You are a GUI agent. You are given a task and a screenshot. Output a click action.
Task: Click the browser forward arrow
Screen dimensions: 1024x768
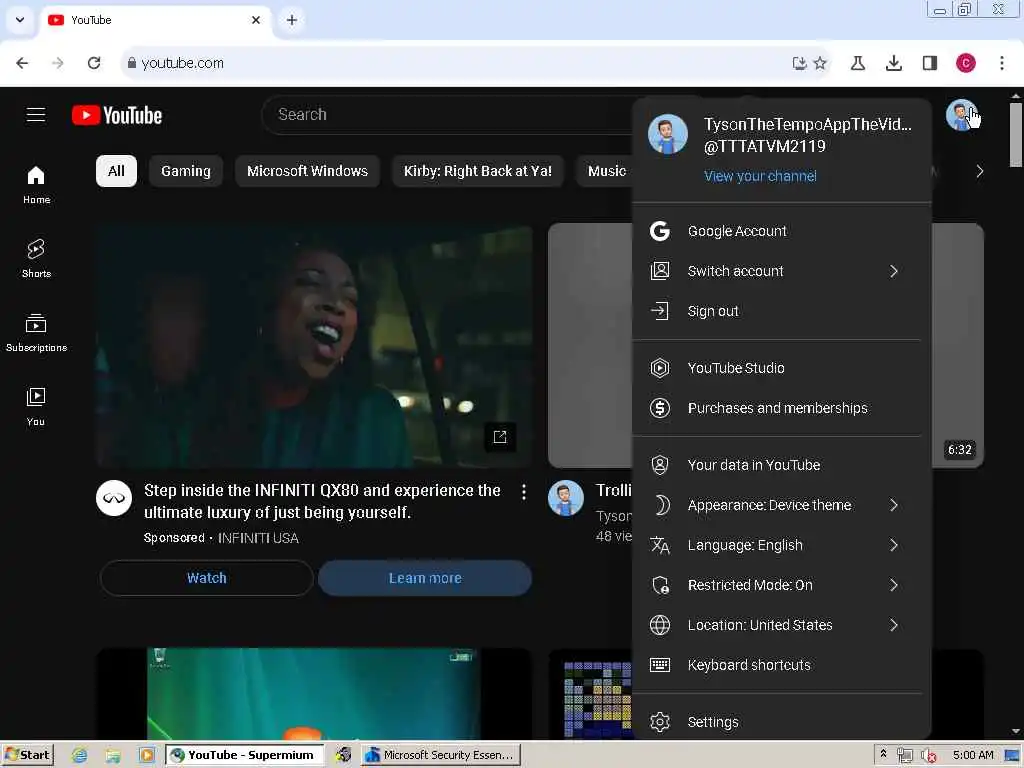57,63
